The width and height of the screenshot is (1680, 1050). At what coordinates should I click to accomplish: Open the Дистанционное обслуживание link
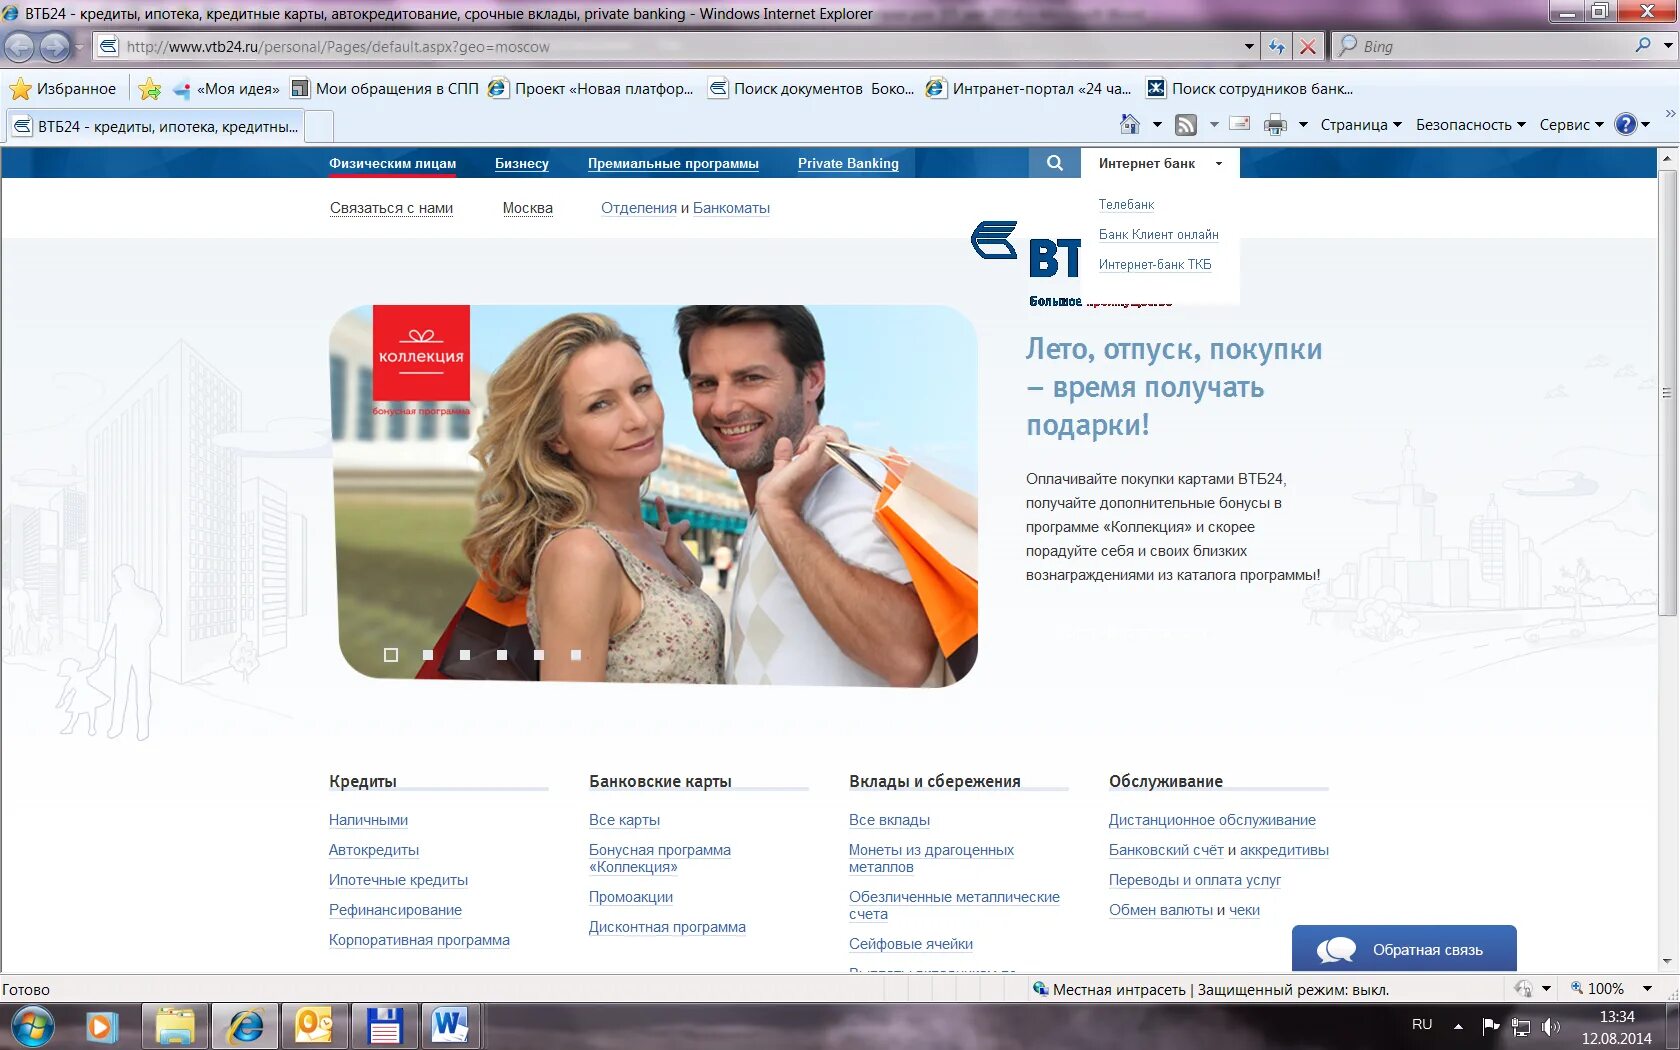pos(1212,820)
